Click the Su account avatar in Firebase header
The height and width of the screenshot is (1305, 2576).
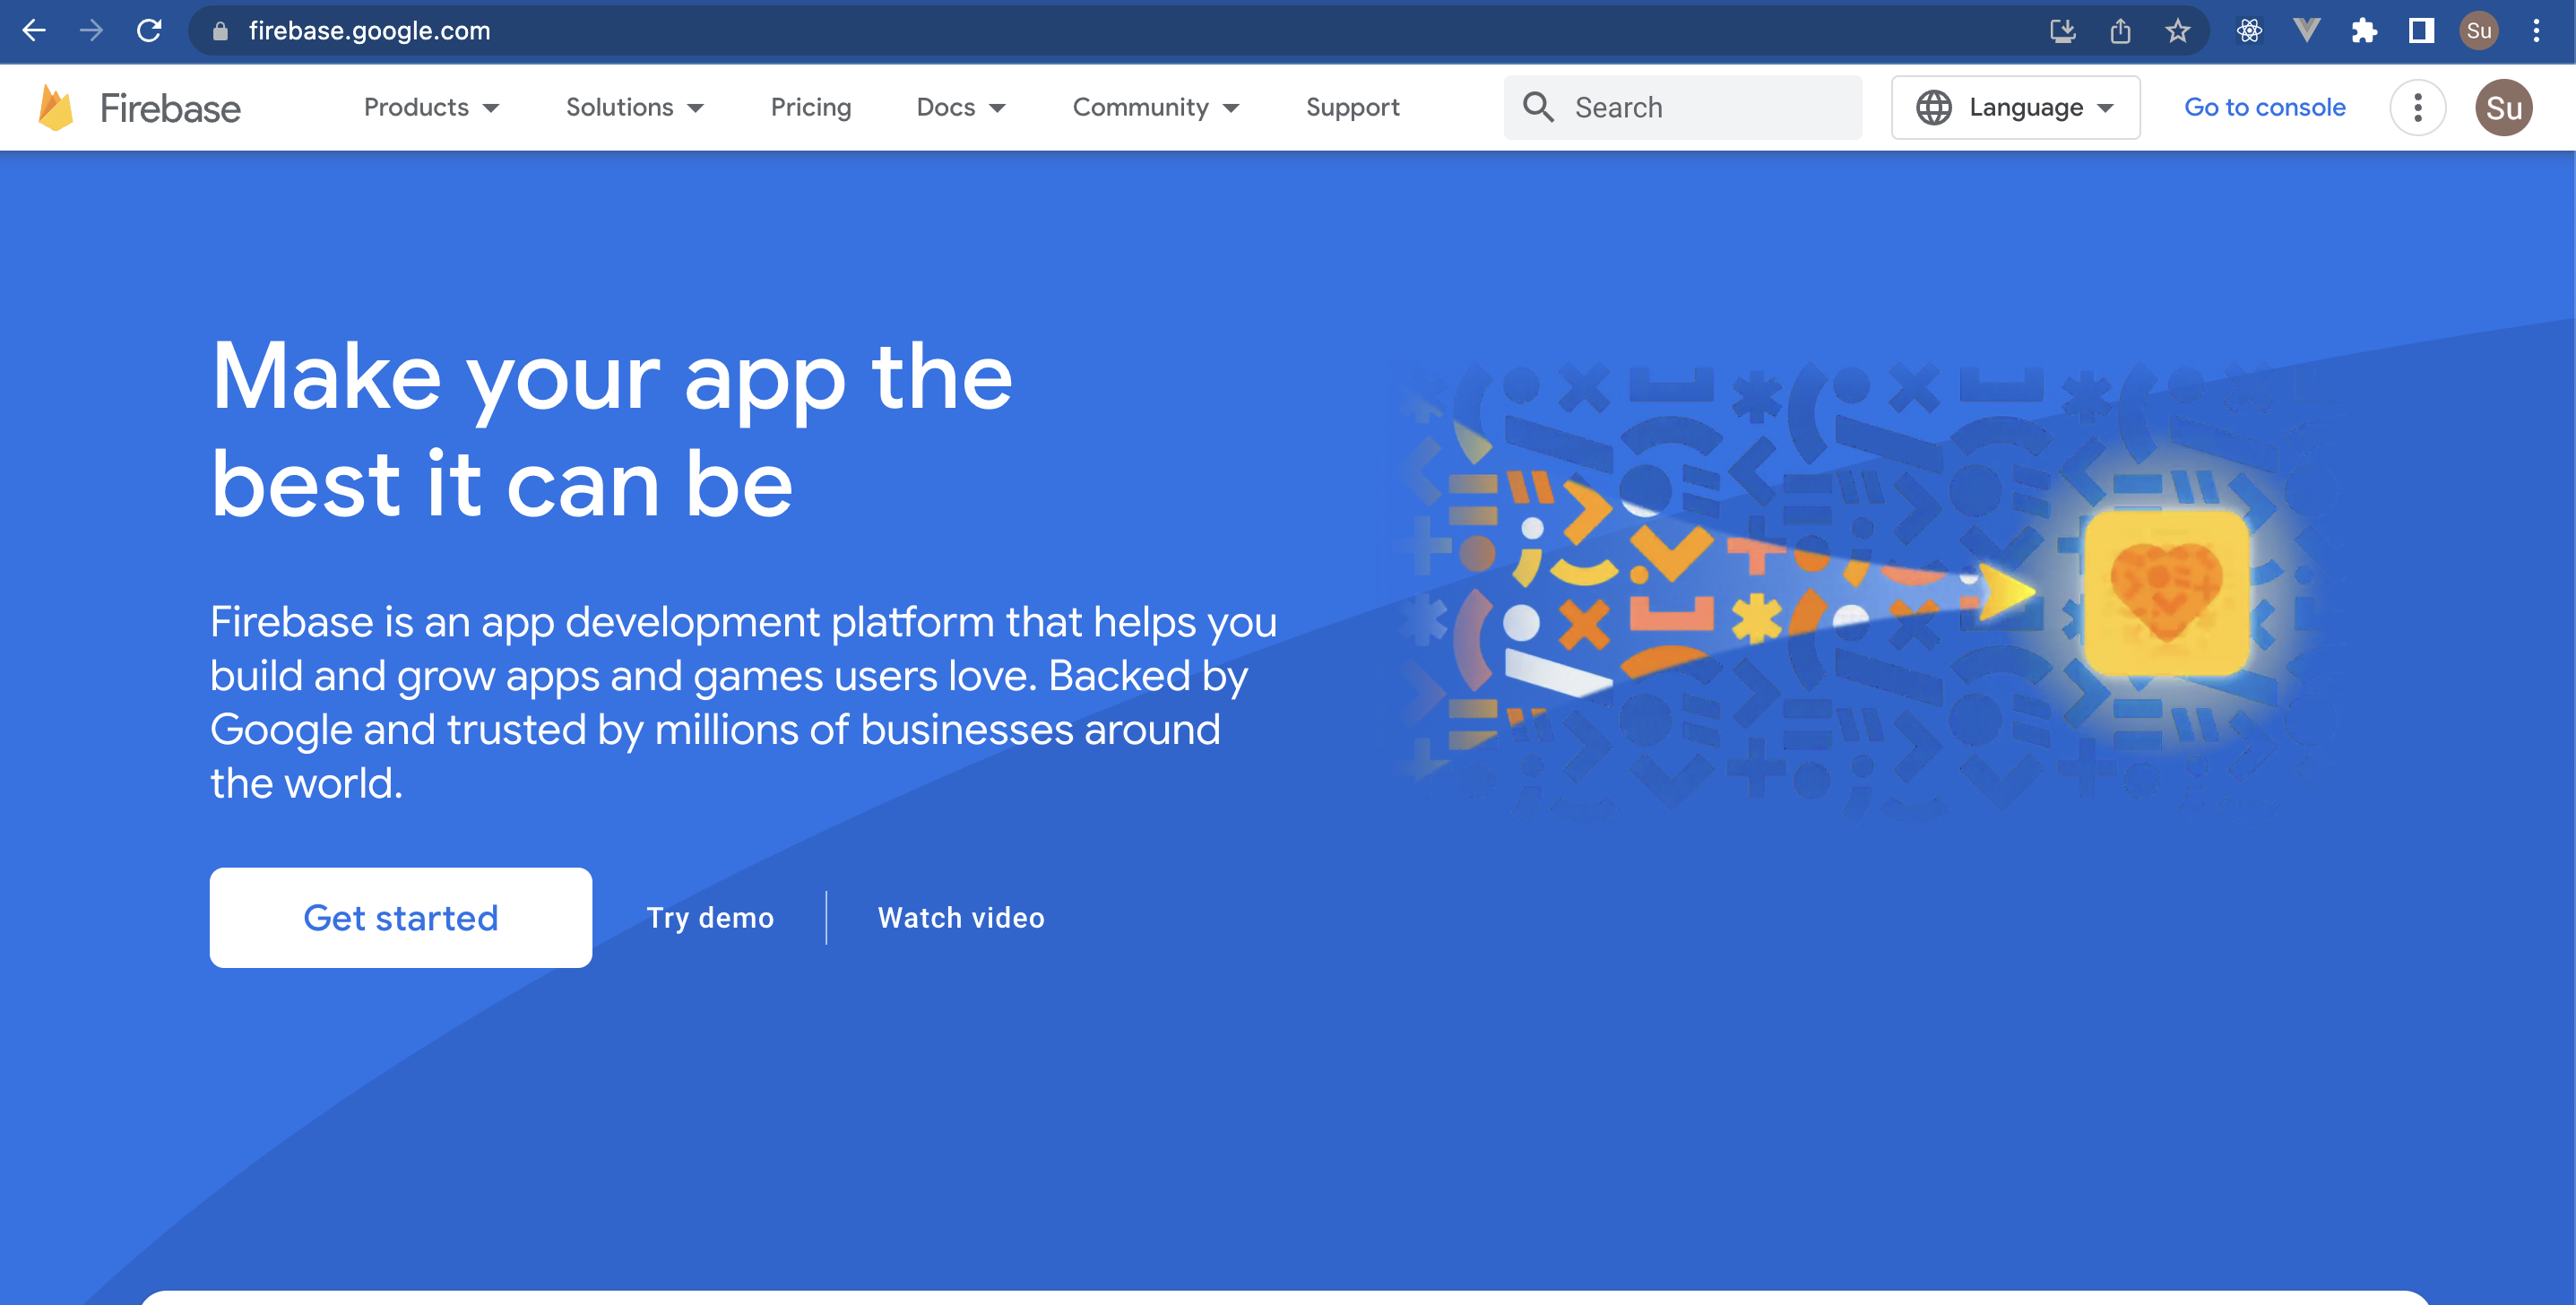[2503, 108]
